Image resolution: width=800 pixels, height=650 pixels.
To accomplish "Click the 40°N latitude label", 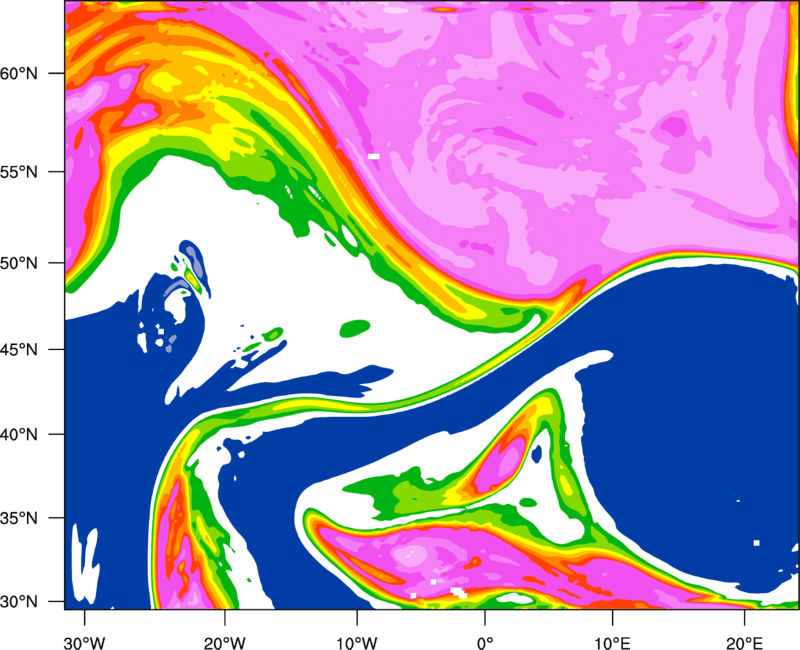I will [19, 435].
